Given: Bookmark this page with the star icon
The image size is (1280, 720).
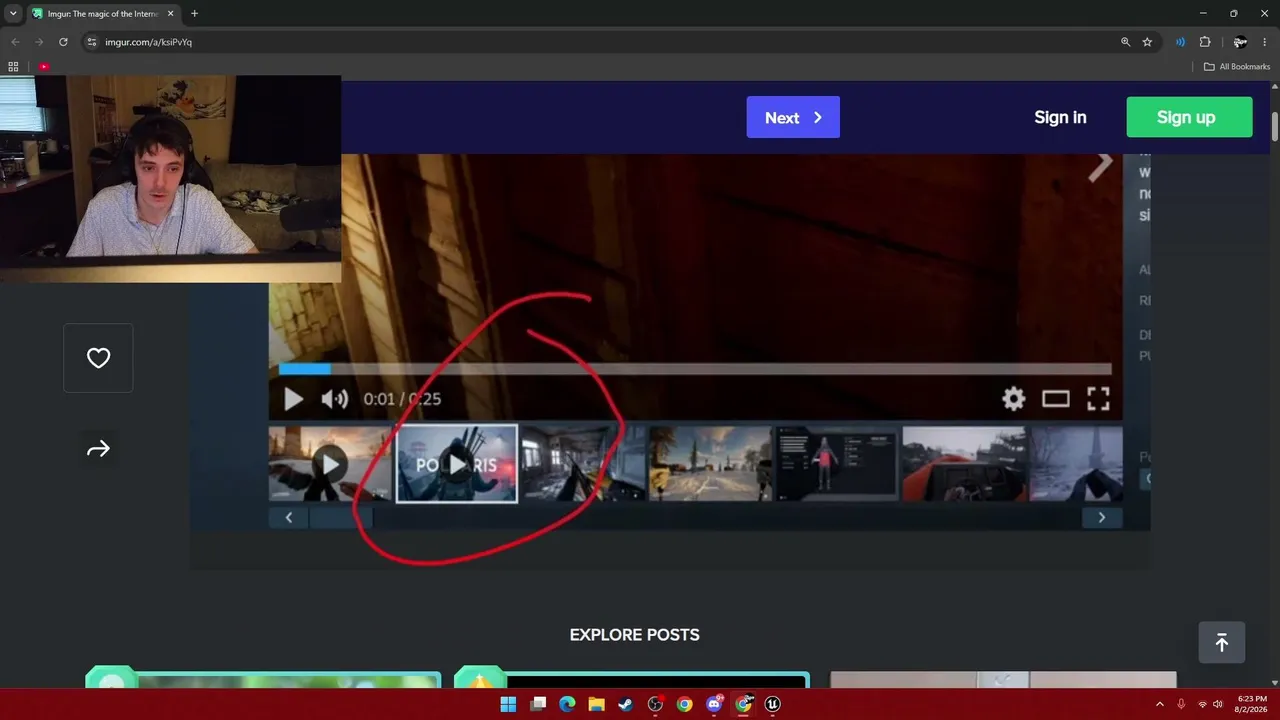Looking at the screenshot, I should click(x=1147, y=42).
